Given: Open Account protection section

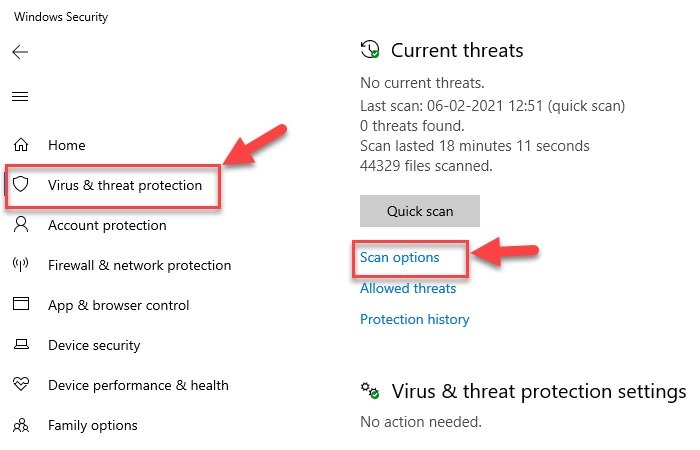Looking at the screenshot, I should pos(107,225).
